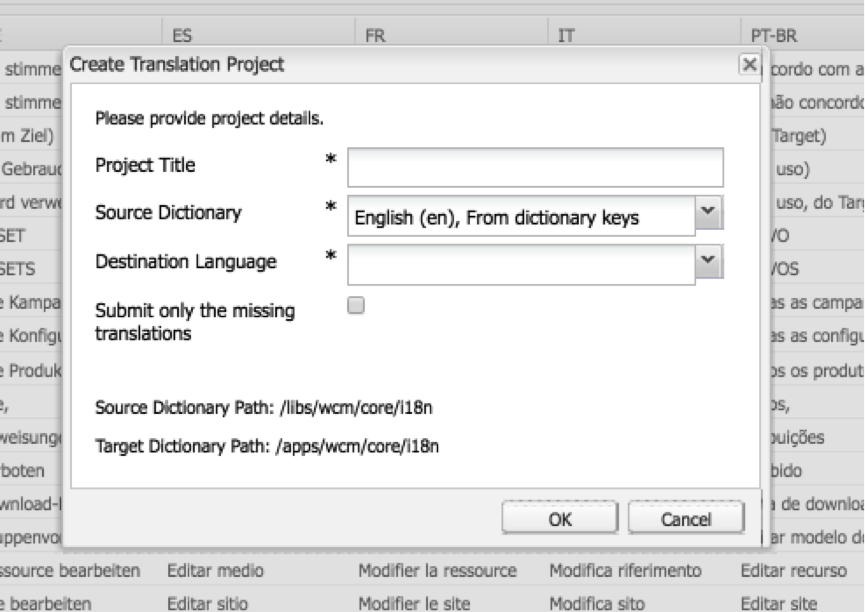Select the ES column header
The width and height of the screenshot is (865, 612).
182,35
